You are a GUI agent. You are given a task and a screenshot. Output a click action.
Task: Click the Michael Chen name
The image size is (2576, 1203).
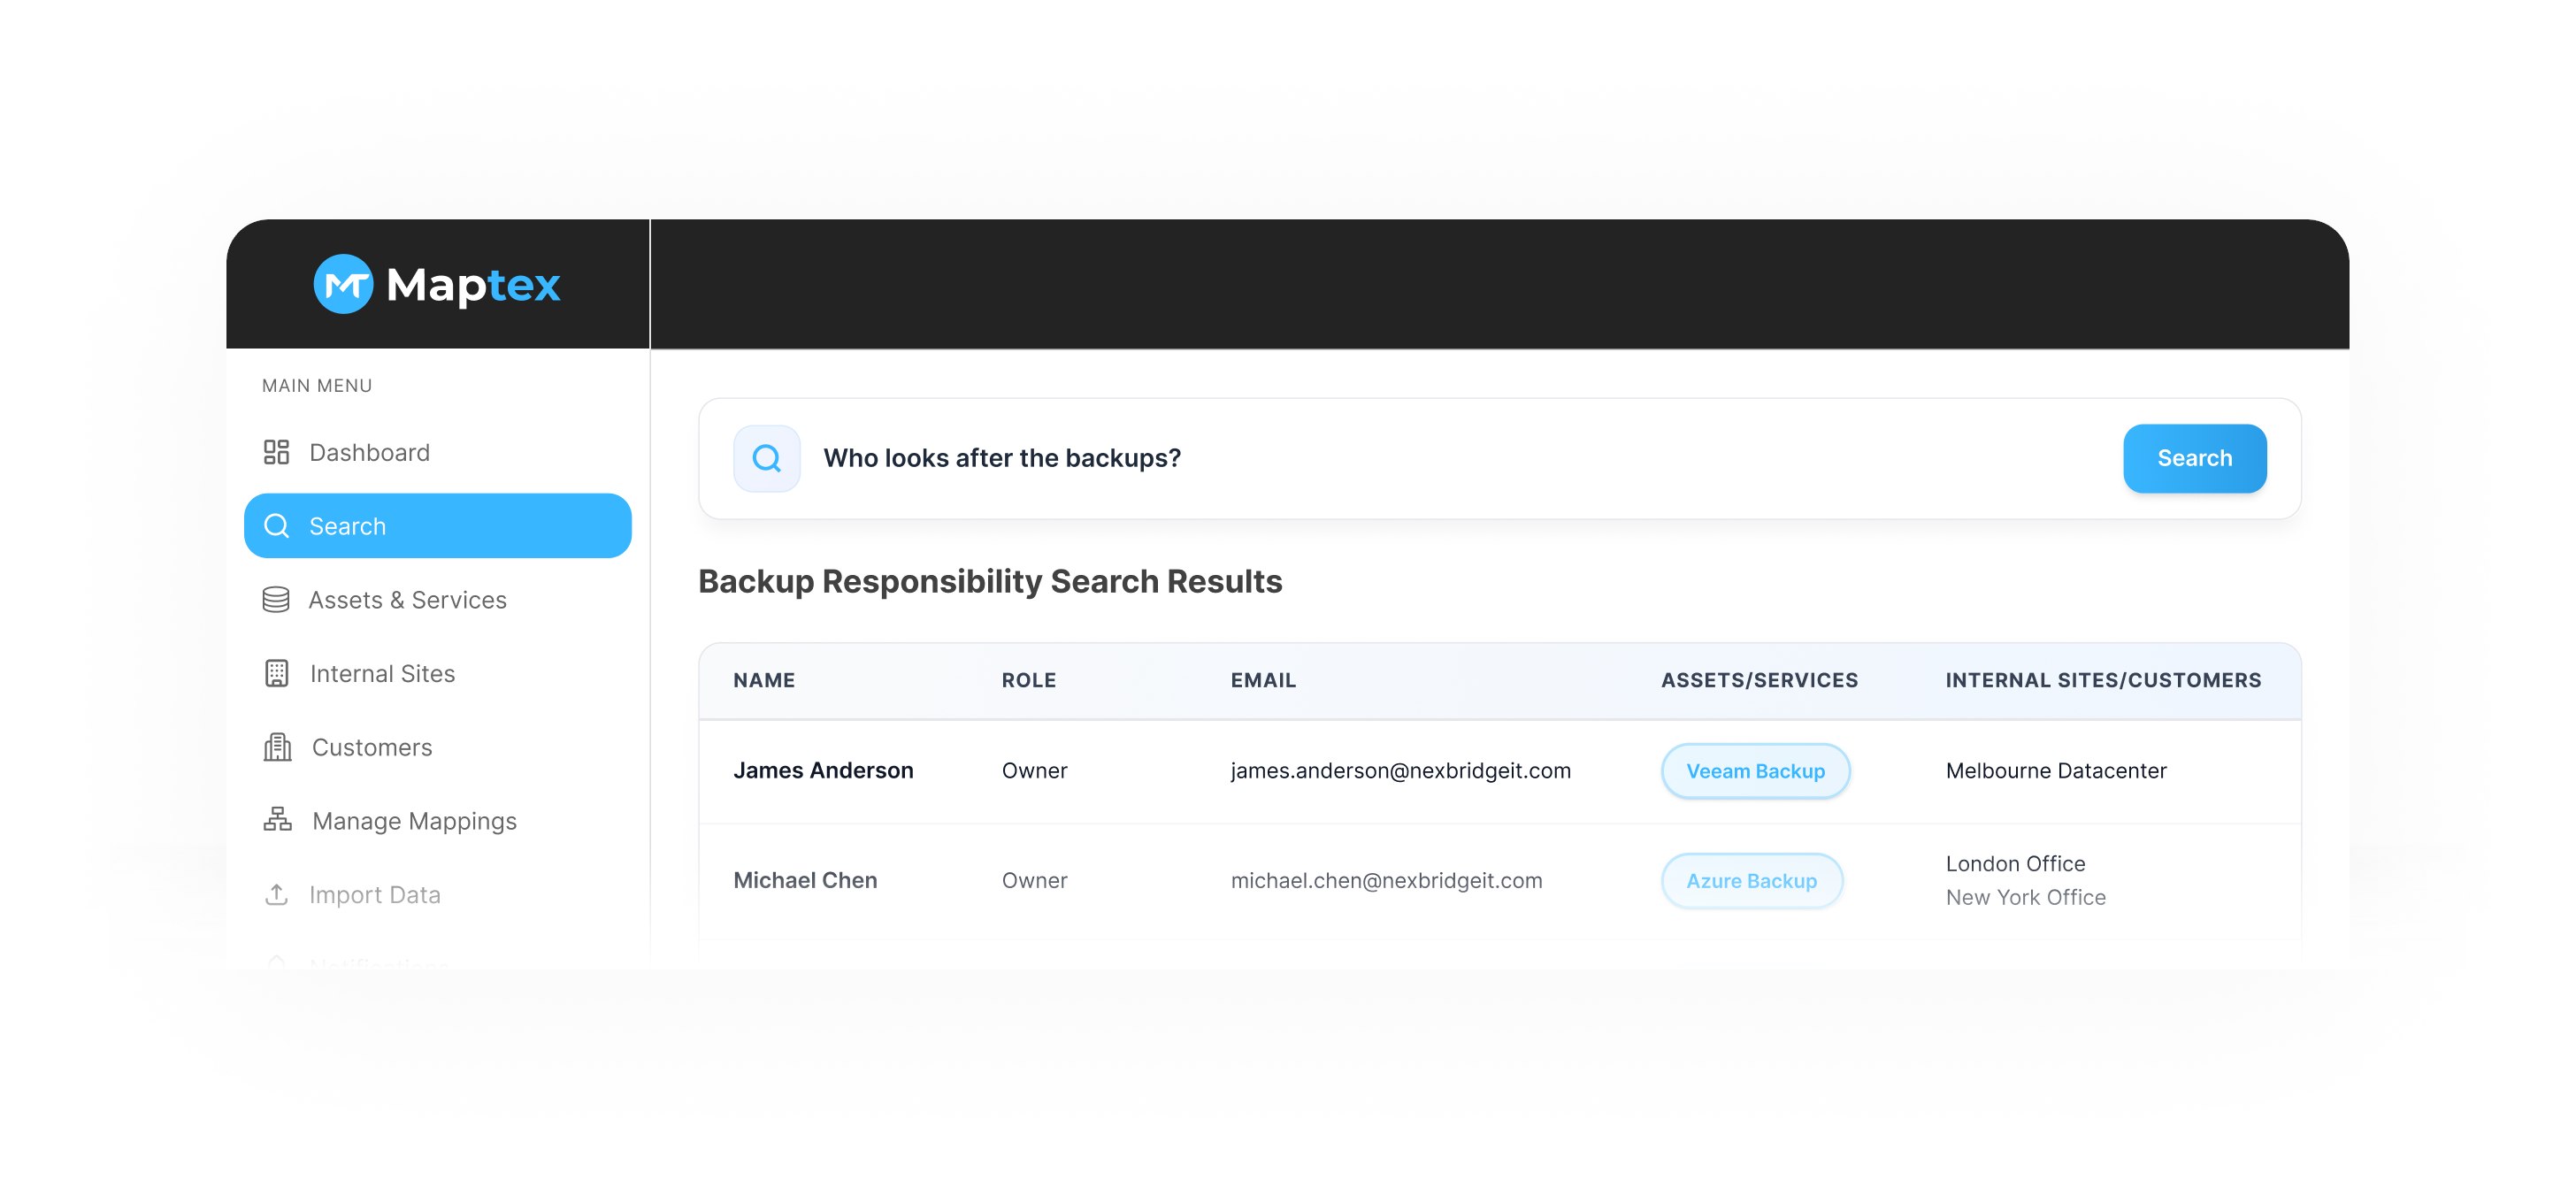click(x=805, y=880)
